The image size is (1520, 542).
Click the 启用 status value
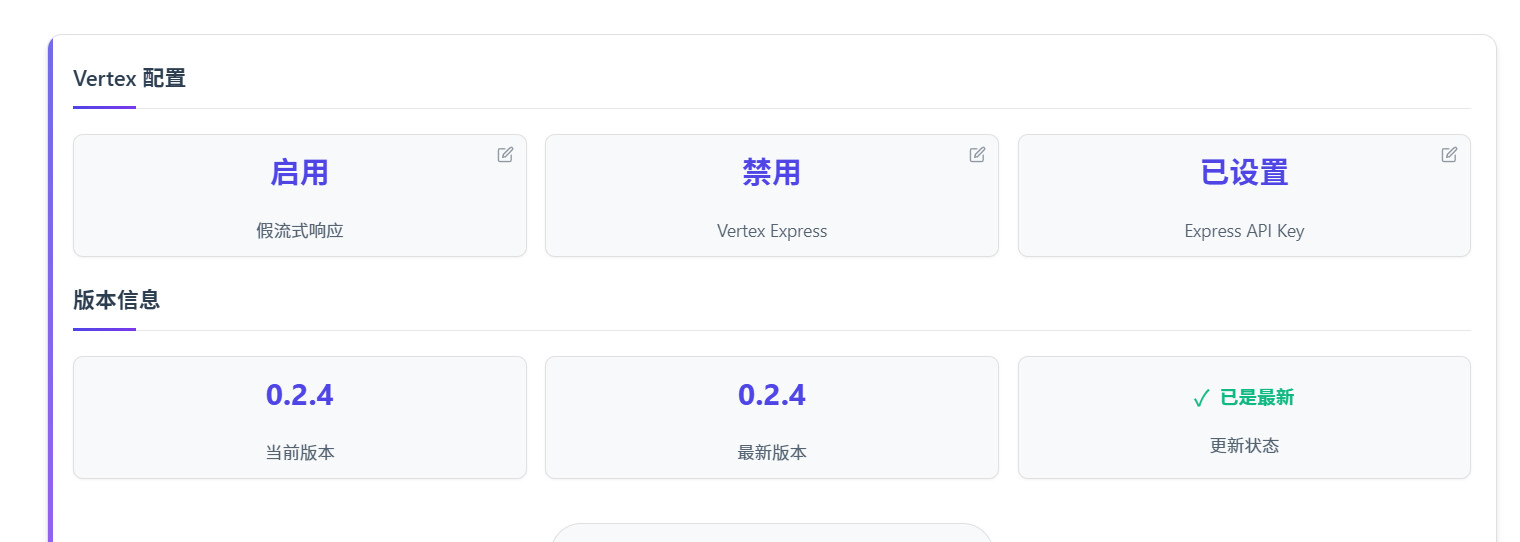[300, 173]
